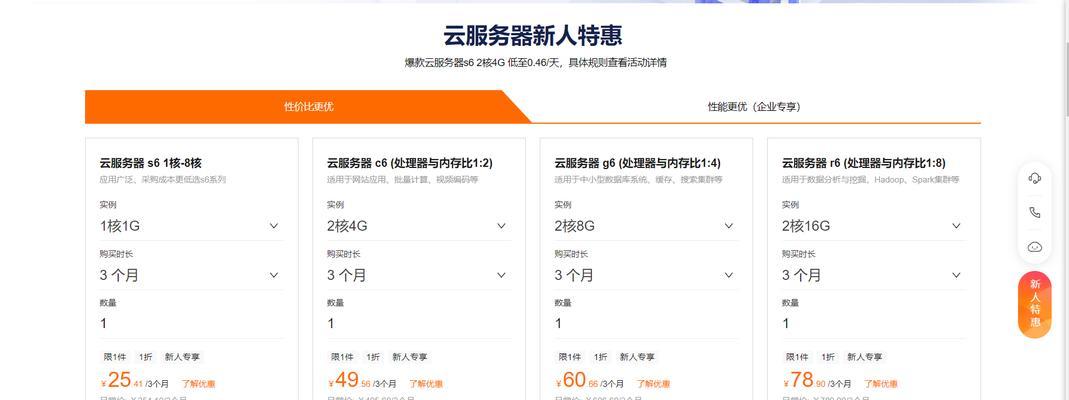Click the c6 description 适用于网站应用 text
1069x400 pixels.
click(x=403, y=180)
